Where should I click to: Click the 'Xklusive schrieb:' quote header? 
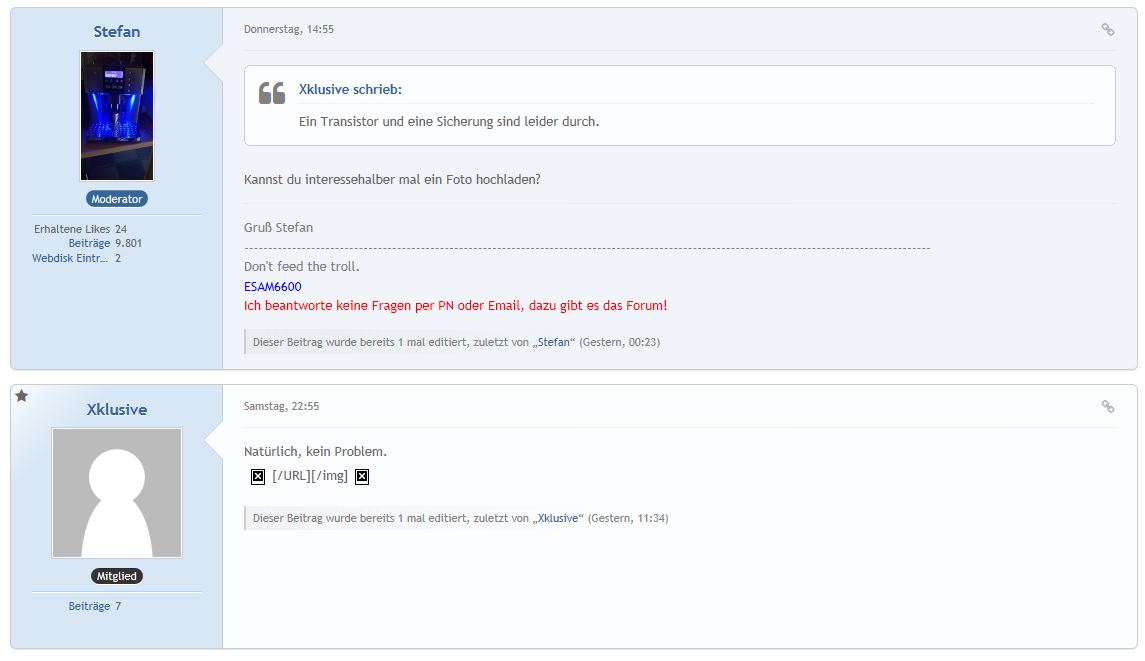pyautogui.click(x=350, y=90)
